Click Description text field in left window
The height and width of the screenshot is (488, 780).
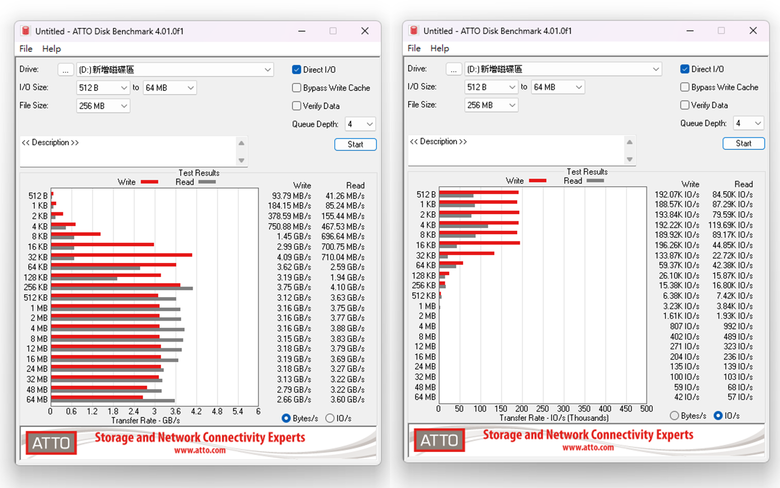(x=128, y=151)
